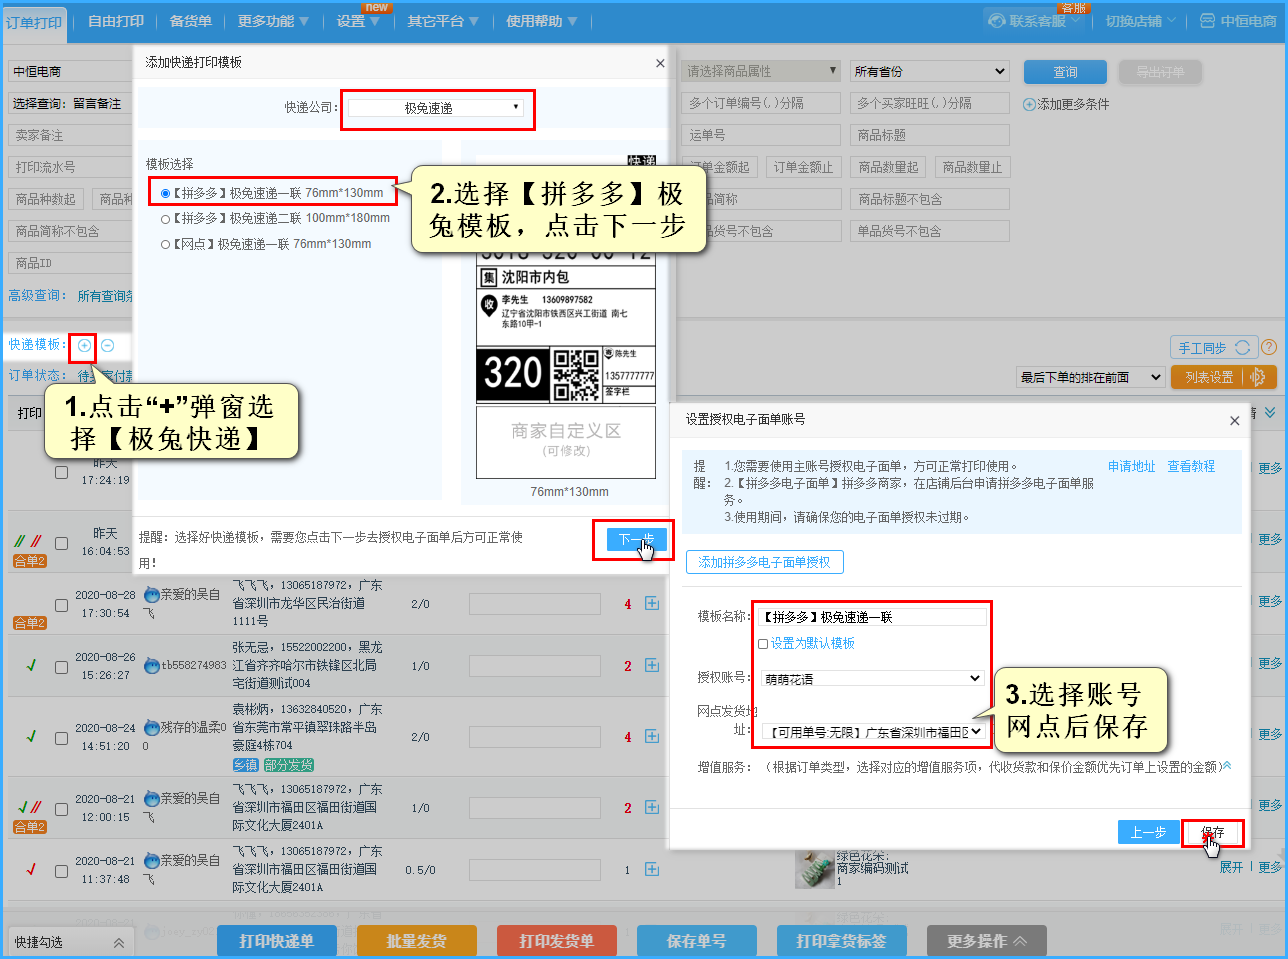Tick checkbox for order 2020-08-21 12:00:15
The image size is (1288, 959).
[61, 809]
